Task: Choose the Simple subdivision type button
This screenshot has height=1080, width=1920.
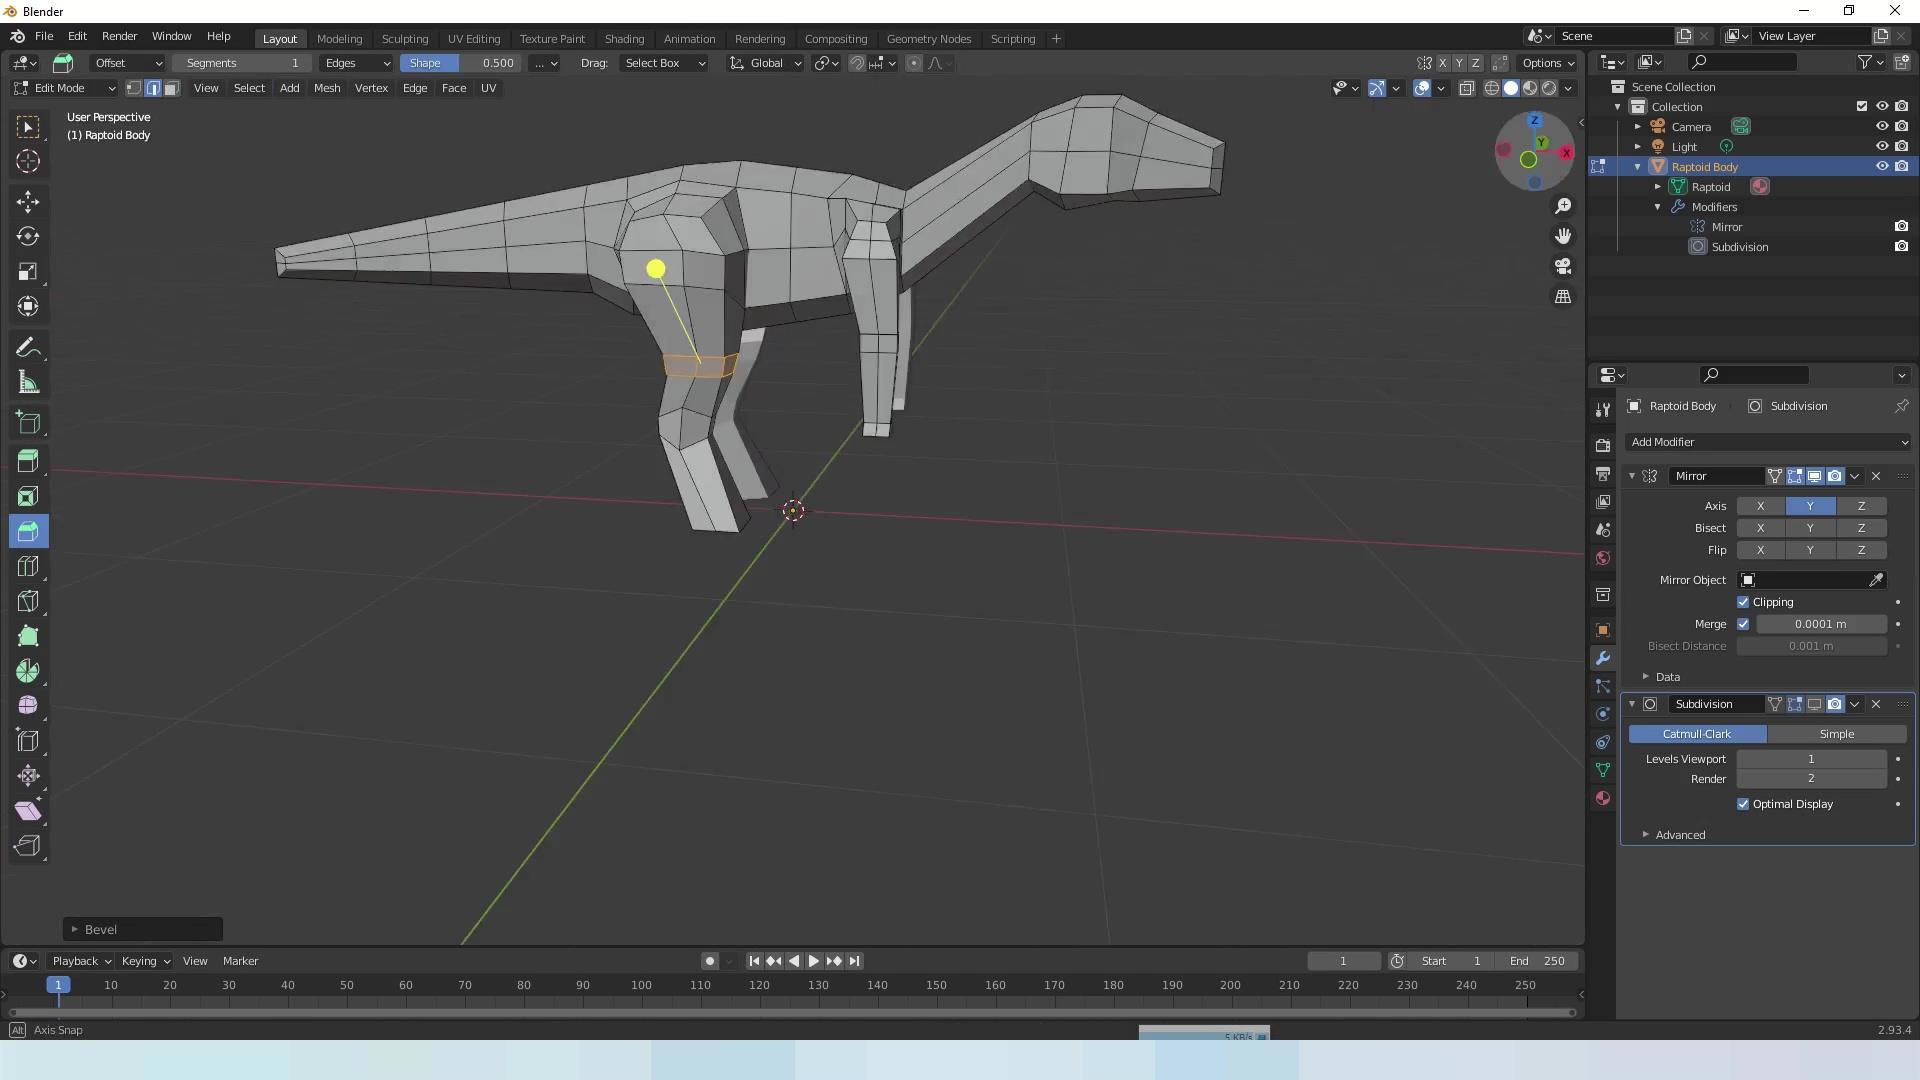Action: pyautogui.click(x=1836, y=734)
